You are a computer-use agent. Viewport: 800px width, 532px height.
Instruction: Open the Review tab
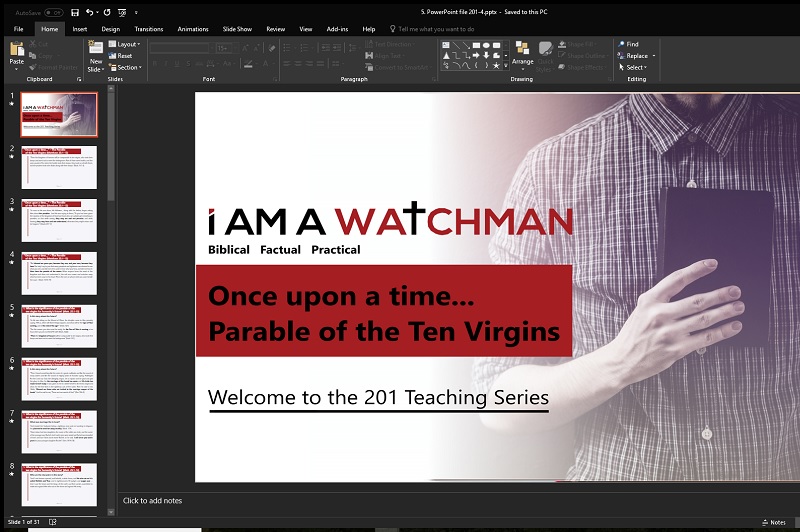click(276, 29)
